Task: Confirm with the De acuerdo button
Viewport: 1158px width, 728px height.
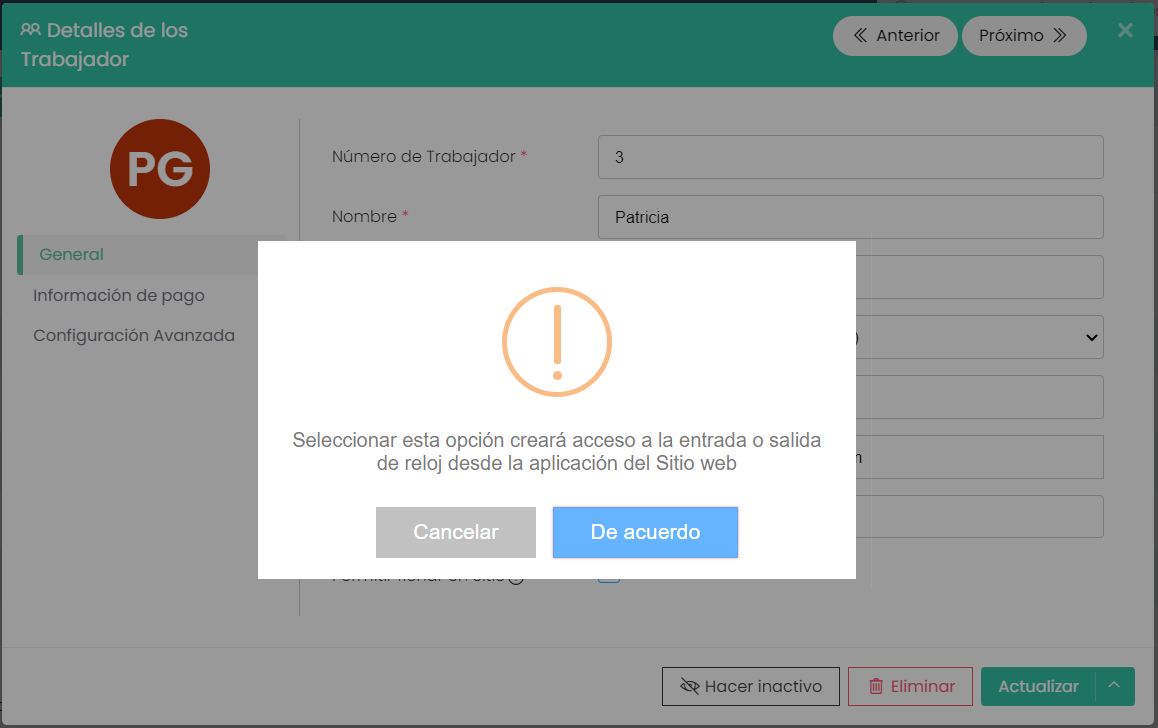Action: (x=645, y=532)
